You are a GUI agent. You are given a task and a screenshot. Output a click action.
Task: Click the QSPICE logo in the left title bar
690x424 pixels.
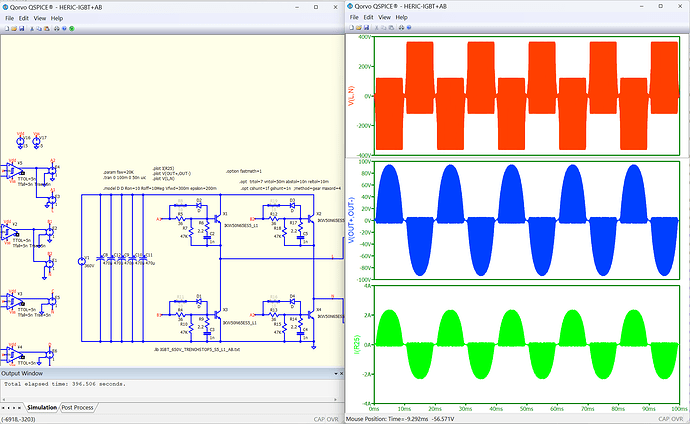(x=5, y=7)
